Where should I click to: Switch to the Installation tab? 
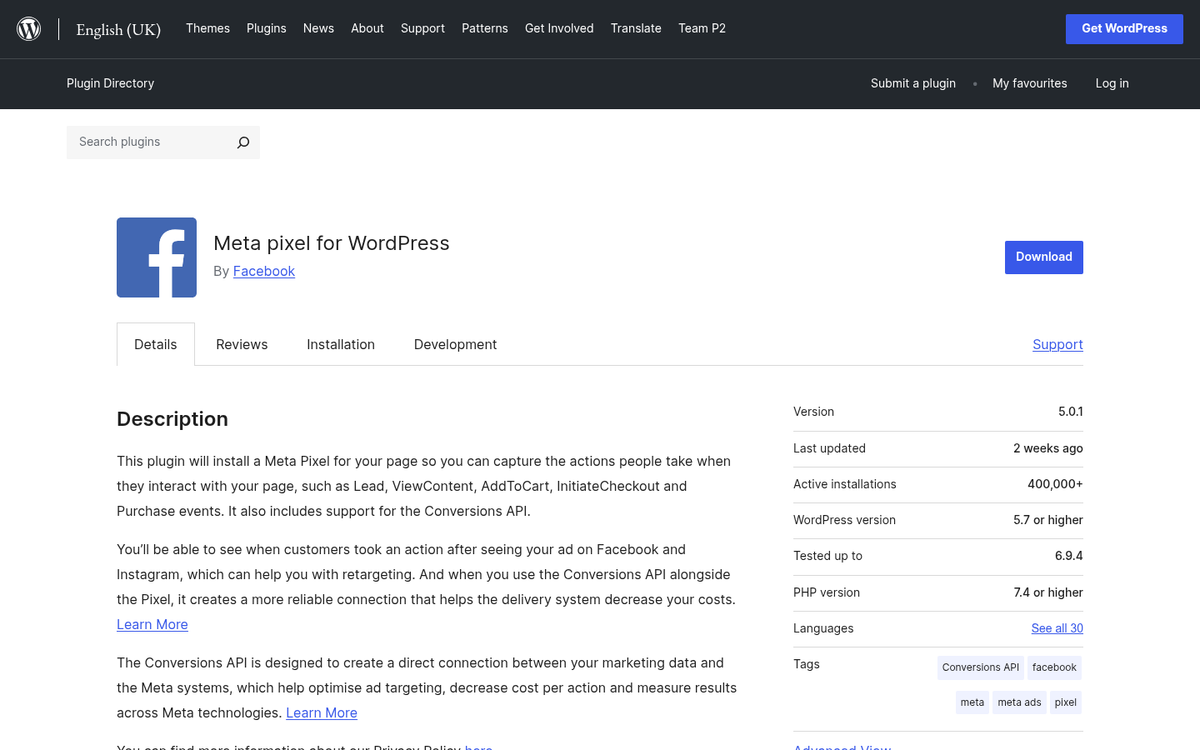click(340, 344)
